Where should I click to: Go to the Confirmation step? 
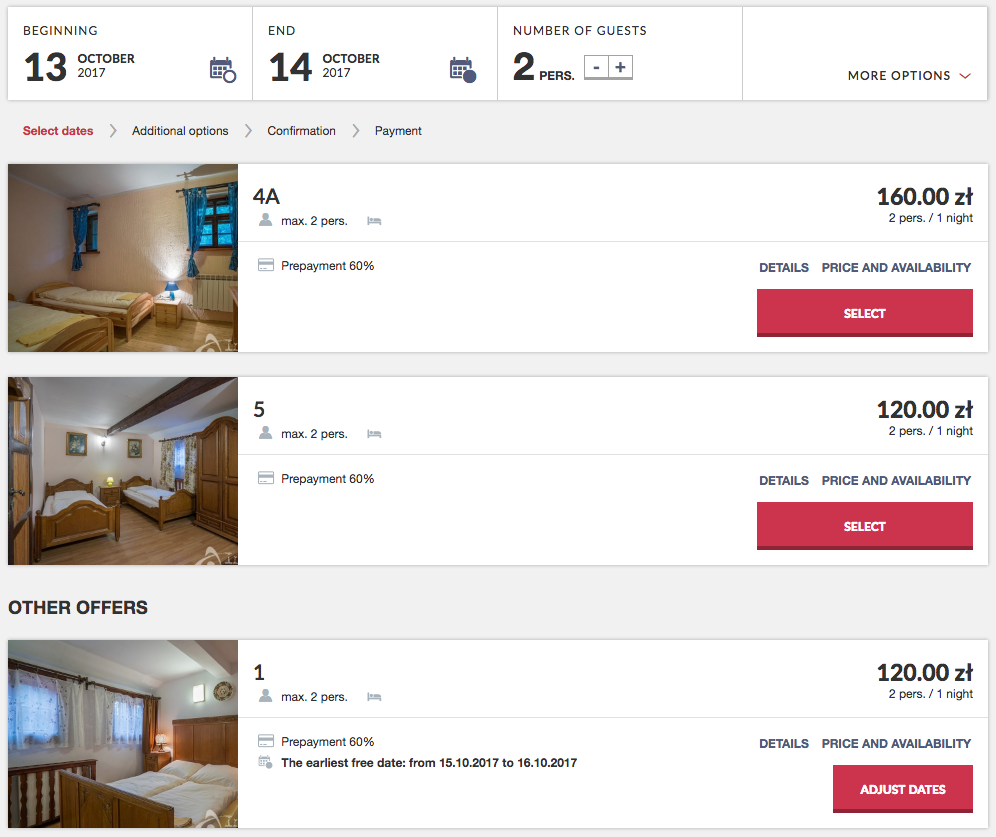(x=301, y=131)
